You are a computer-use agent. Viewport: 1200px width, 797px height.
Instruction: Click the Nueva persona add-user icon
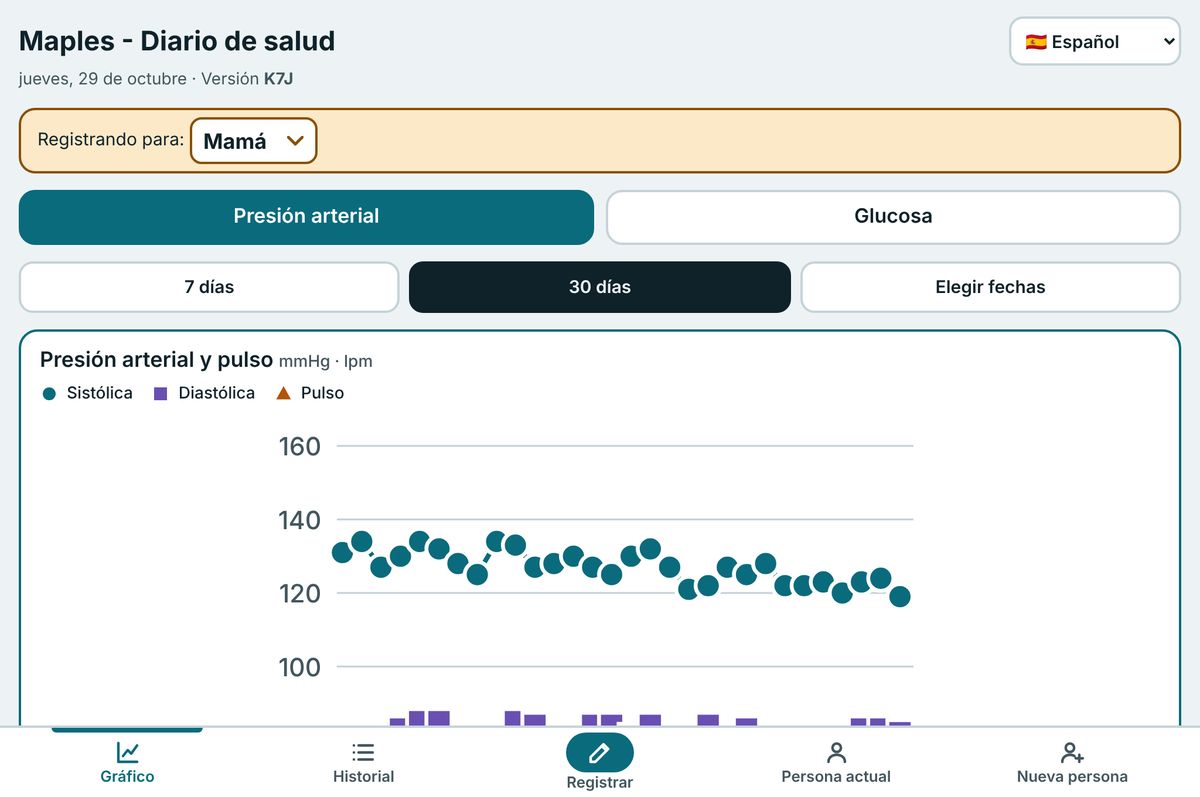(1072, 752)
